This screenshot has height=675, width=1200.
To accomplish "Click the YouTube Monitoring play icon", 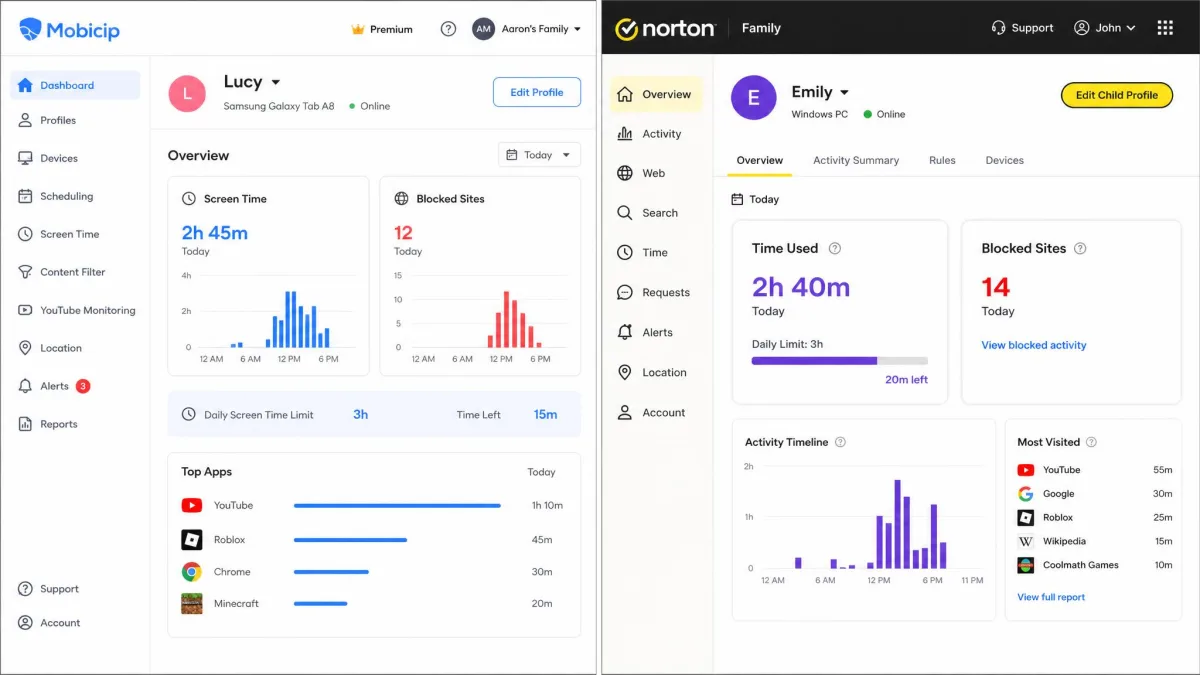I will click(25, 310).
